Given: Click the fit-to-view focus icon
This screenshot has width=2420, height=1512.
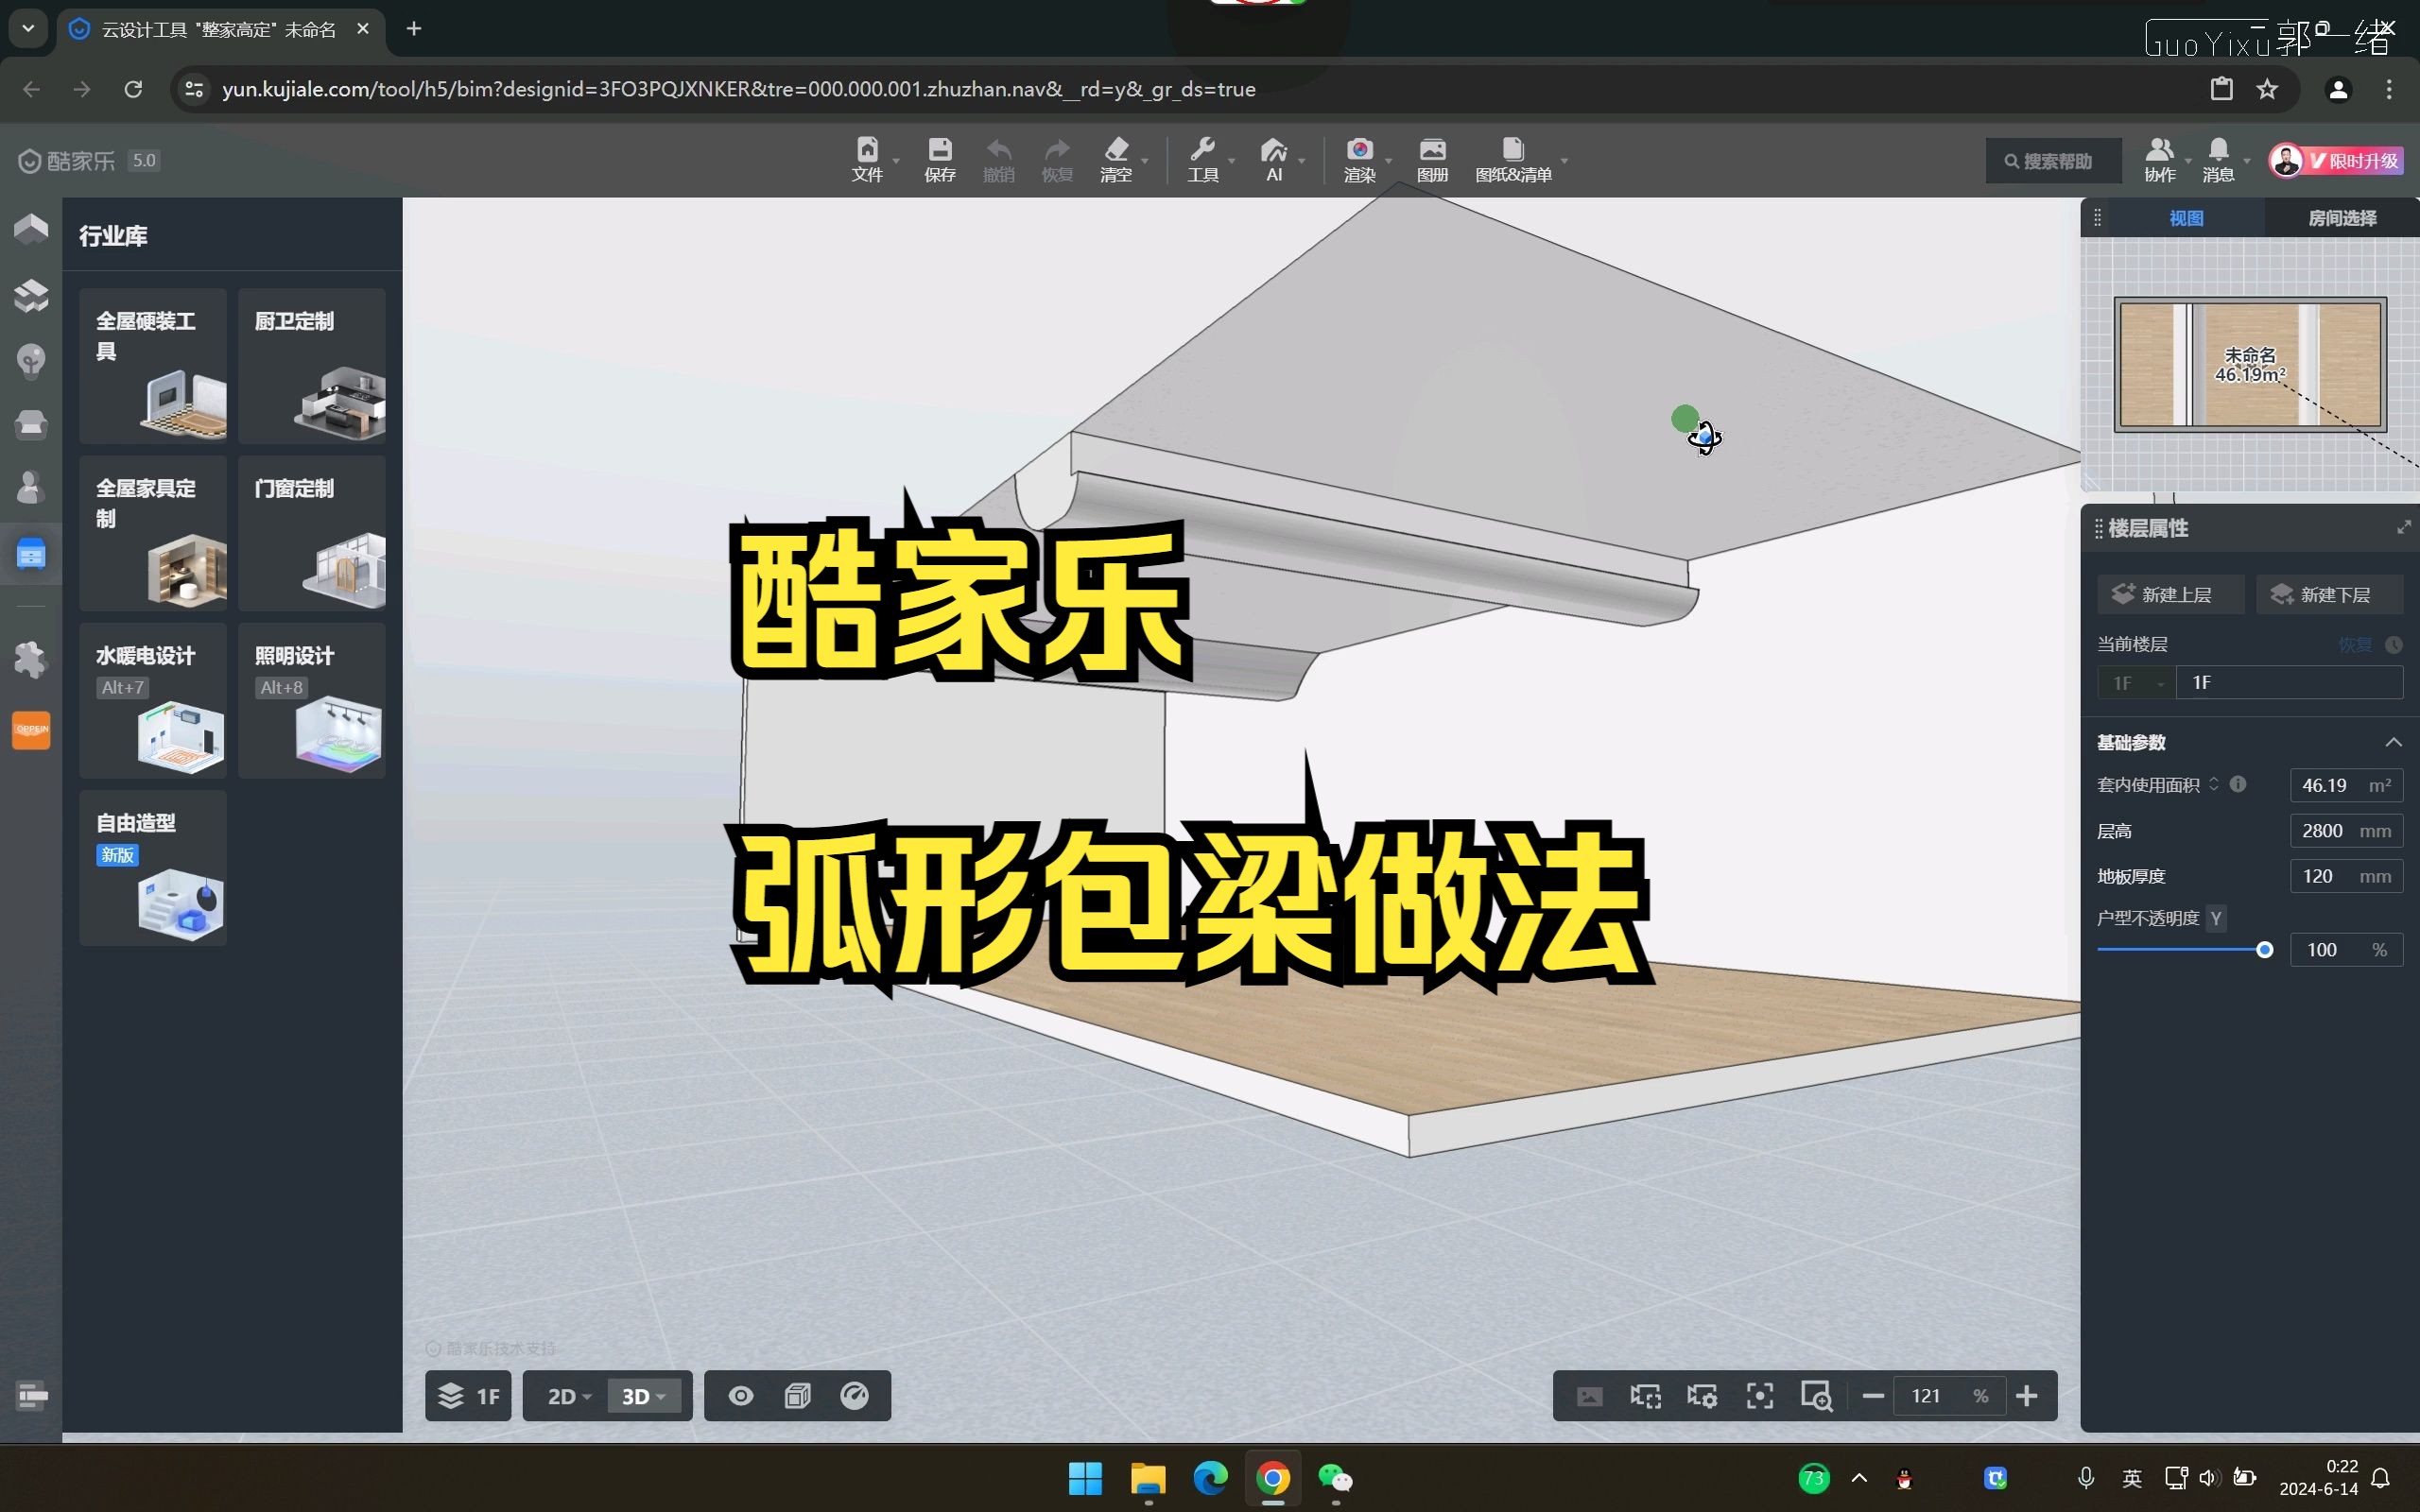Looking at the screenshot, I should click(x=1760, y=1396).
